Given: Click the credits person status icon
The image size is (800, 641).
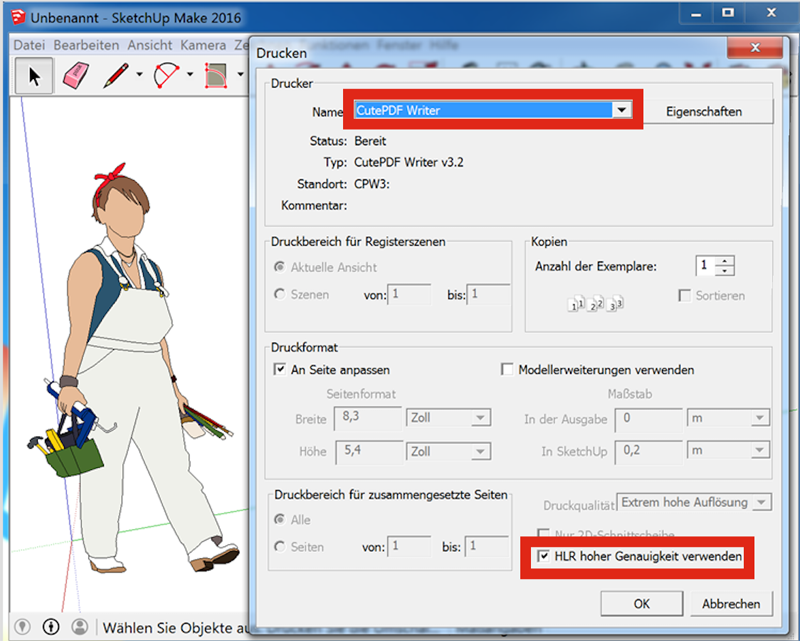Looking at the screenshot, I should coord(51,626).
